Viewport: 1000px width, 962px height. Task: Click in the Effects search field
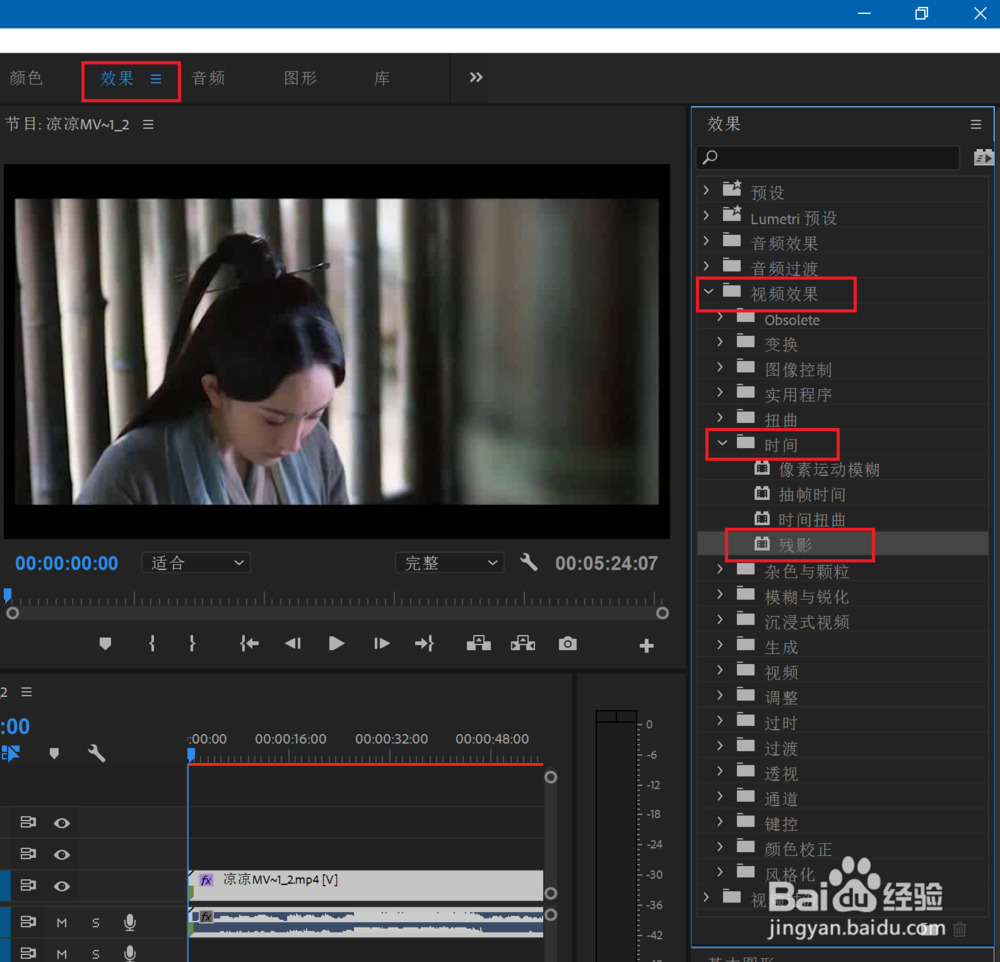[828, 157]
